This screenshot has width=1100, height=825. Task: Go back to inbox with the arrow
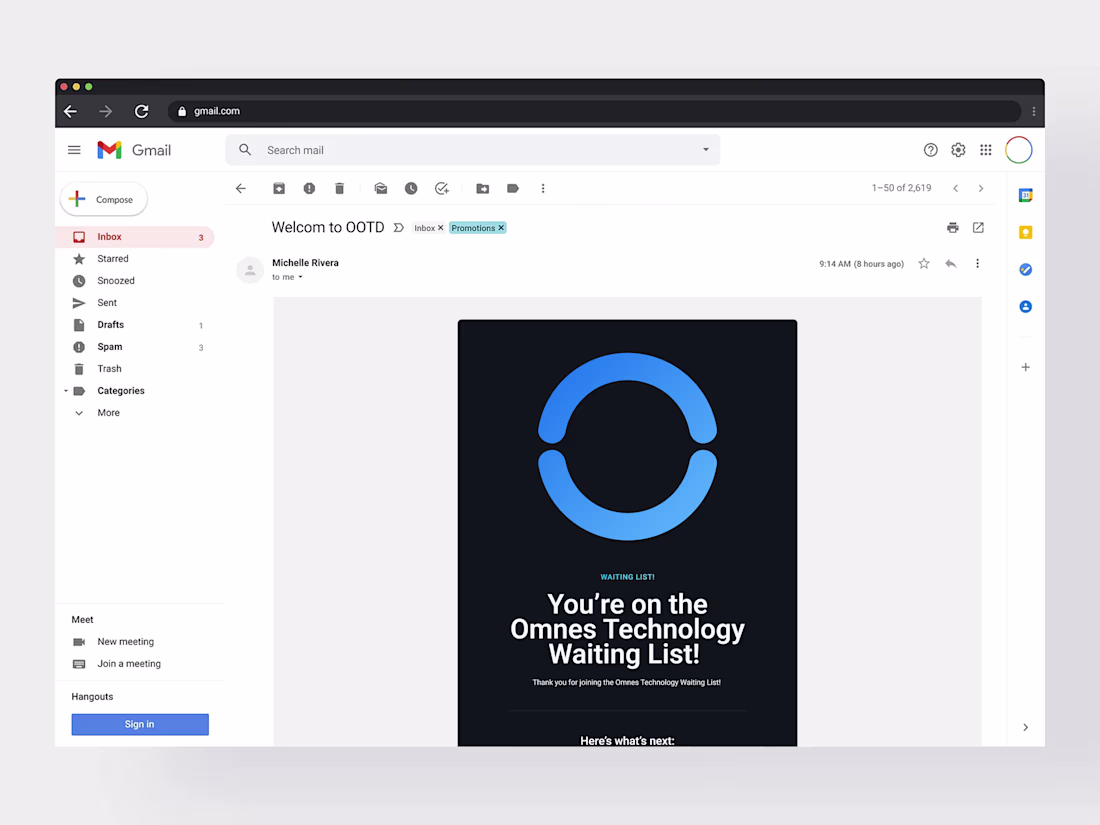point(241,189)
